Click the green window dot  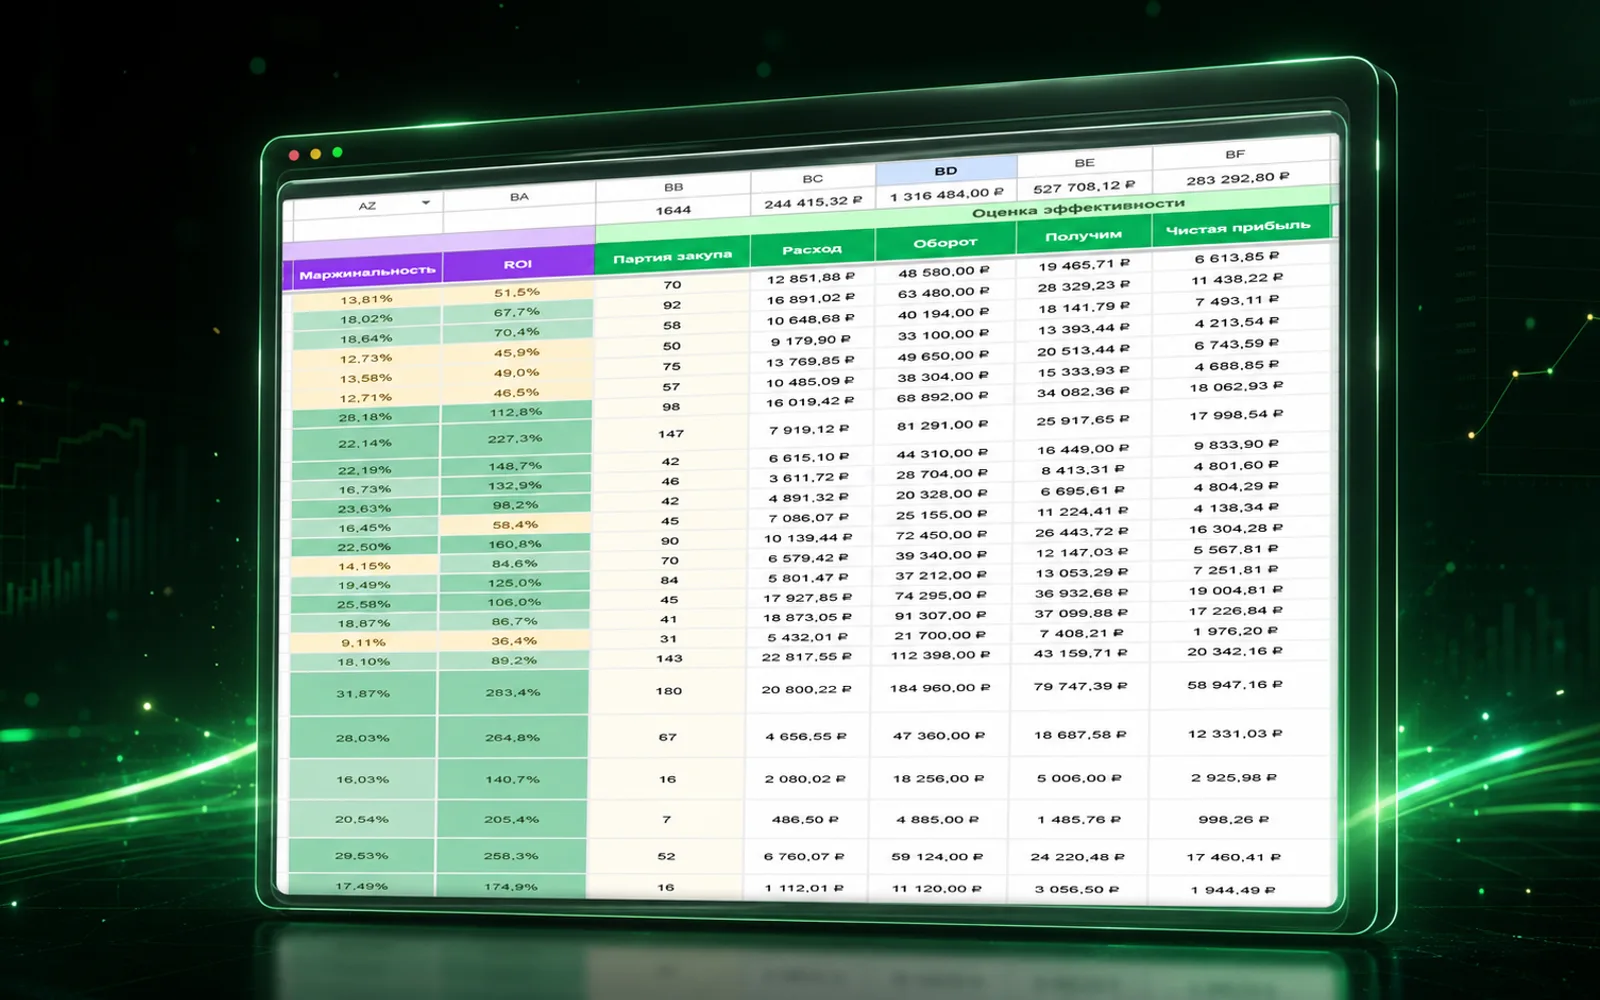[337, 152]
